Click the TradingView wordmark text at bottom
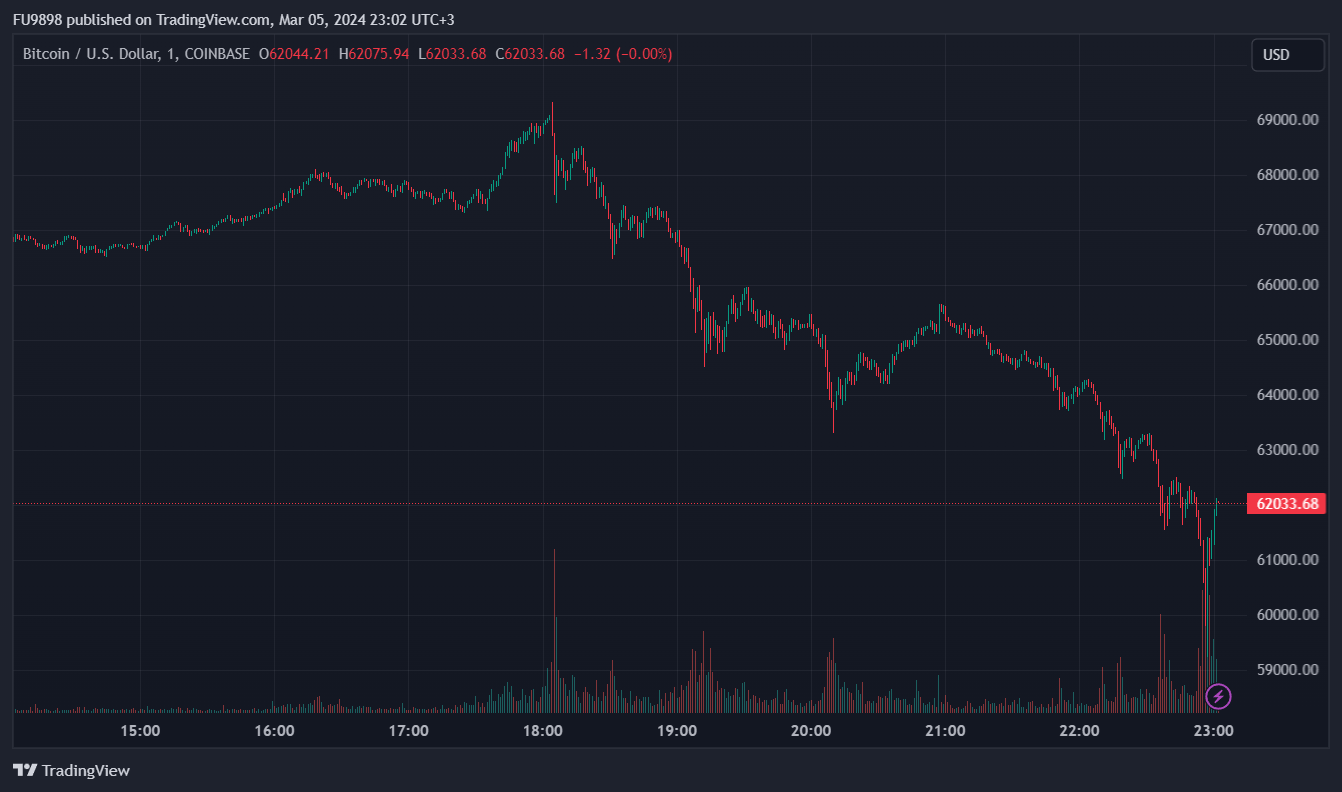Image resolution: width=1342 pixels, height=792 pixels. (x=86, y=771)
